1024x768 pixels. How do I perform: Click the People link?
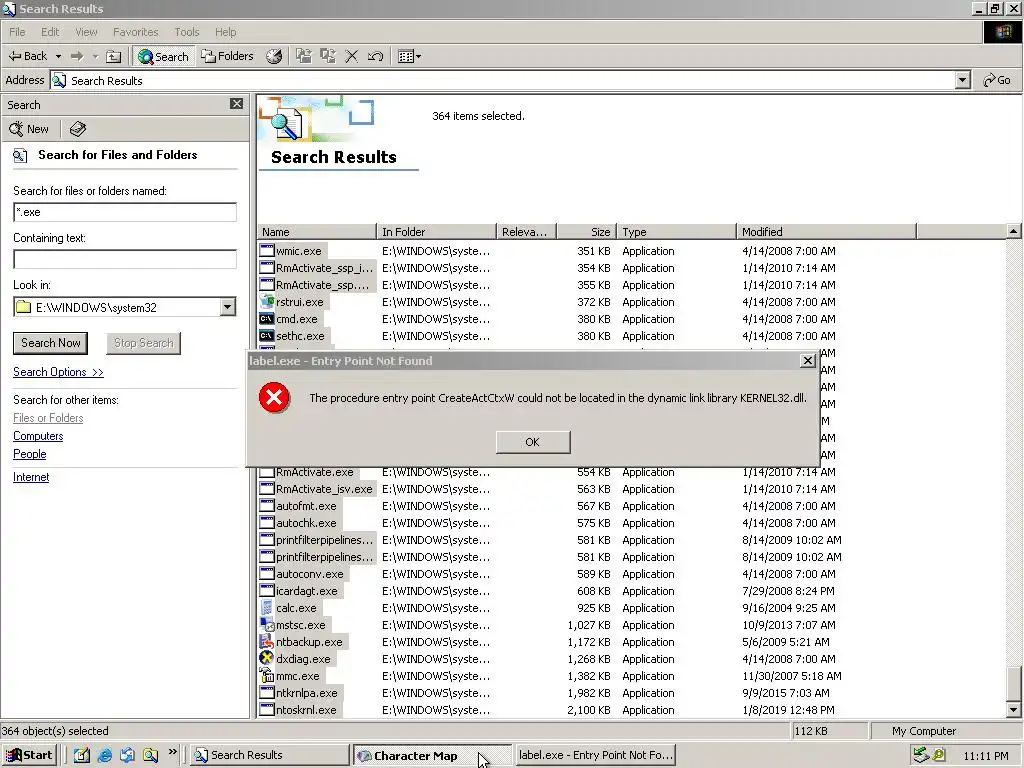[x=29, y=454]
